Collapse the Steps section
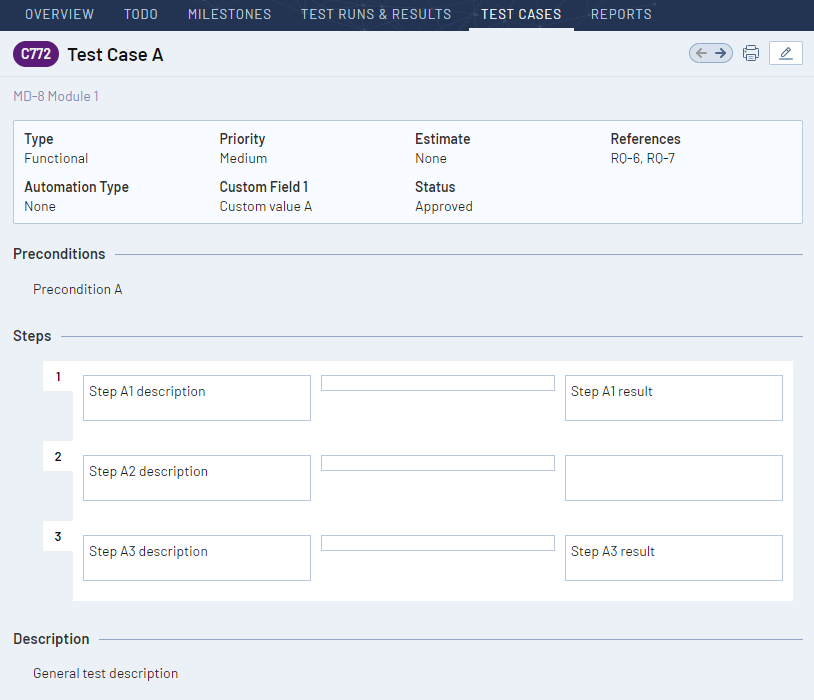Image resolution: width=814 pixels, height=700 pixels. (x=31, y=336)
